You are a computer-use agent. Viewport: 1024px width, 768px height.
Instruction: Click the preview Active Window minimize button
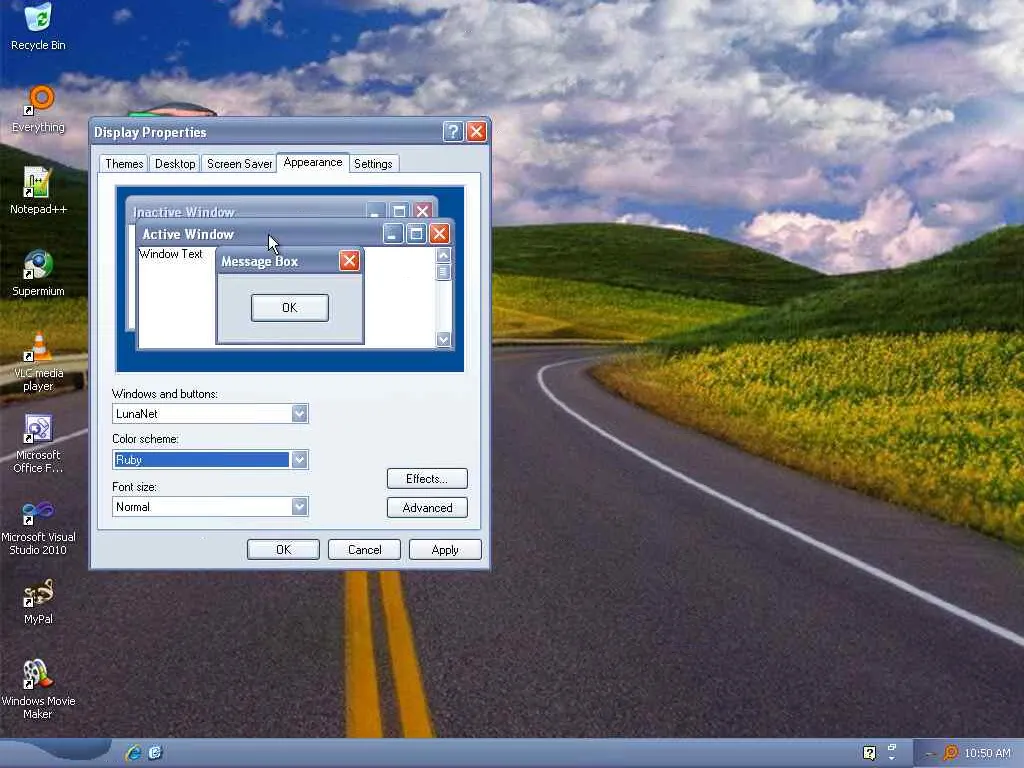(392, 233)
